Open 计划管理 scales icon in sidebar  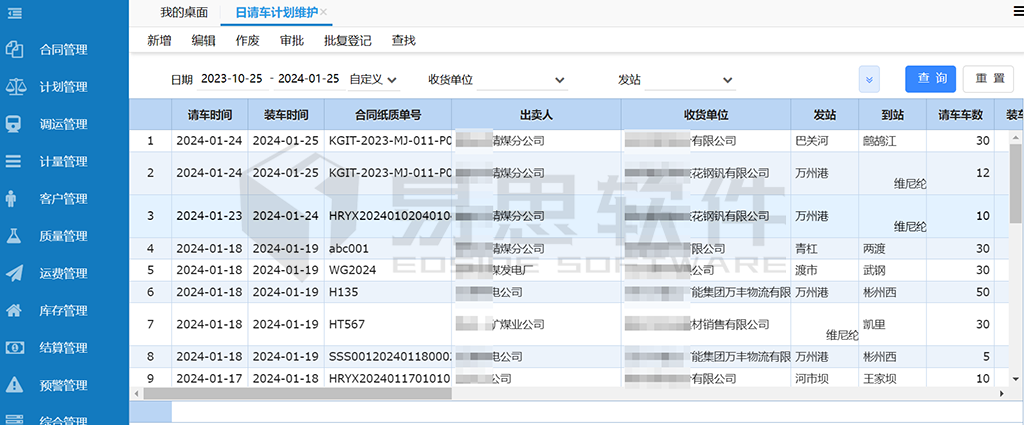[15, 87]
